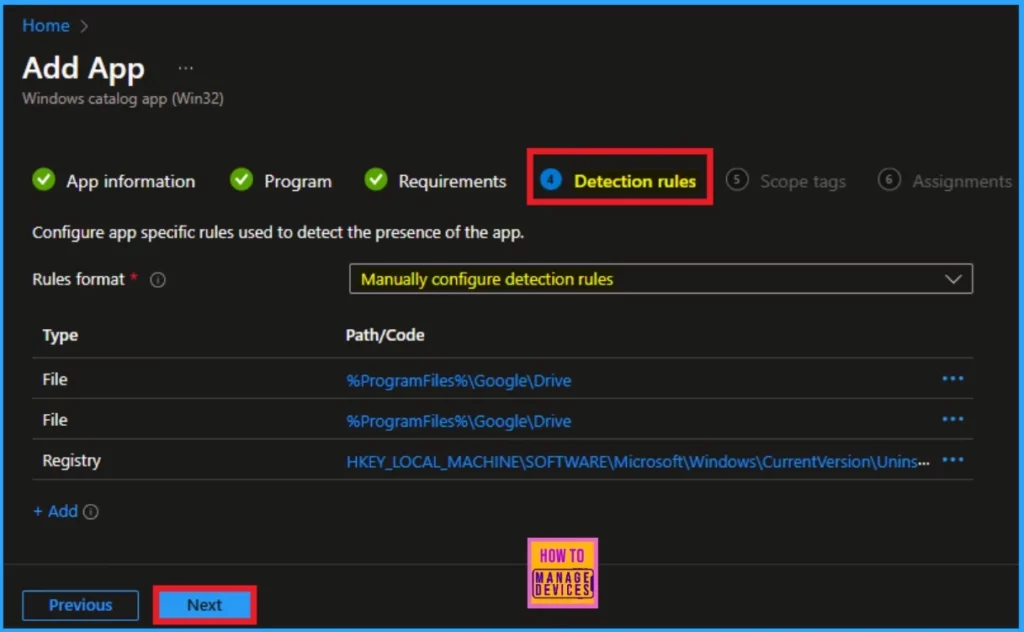This screenshot has width=1024, height=632.
Task: Click the step 5 circle for Scope tags
Action: pyautogui.click(x=737, y=180)
